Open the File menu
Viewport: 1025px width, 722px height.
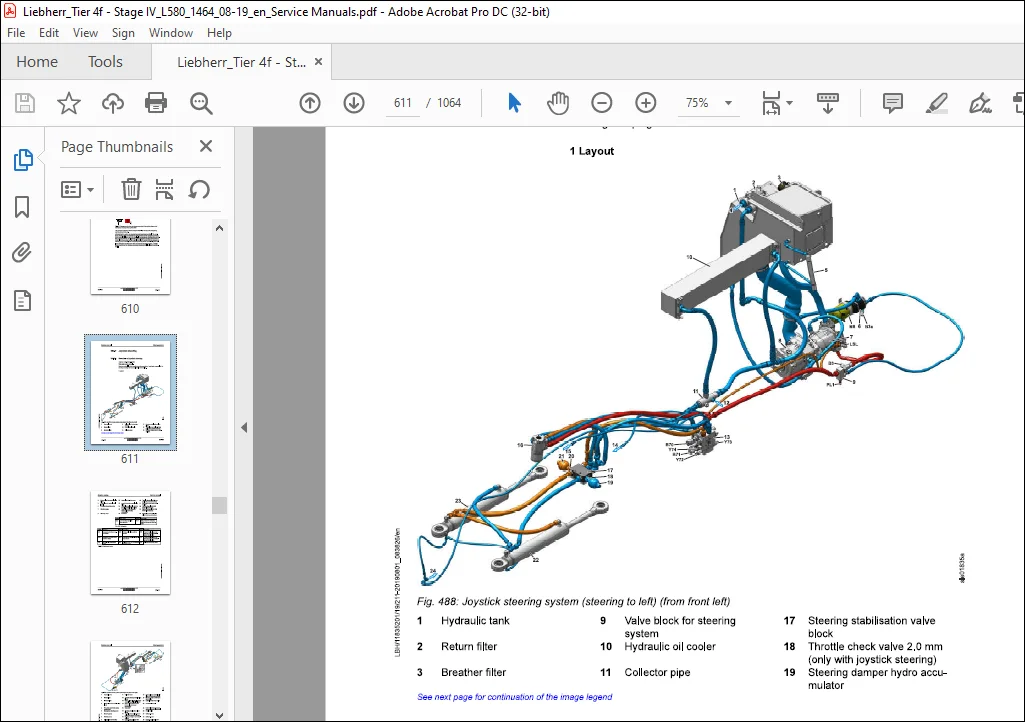pyautogui.click(x=16, y=33)
